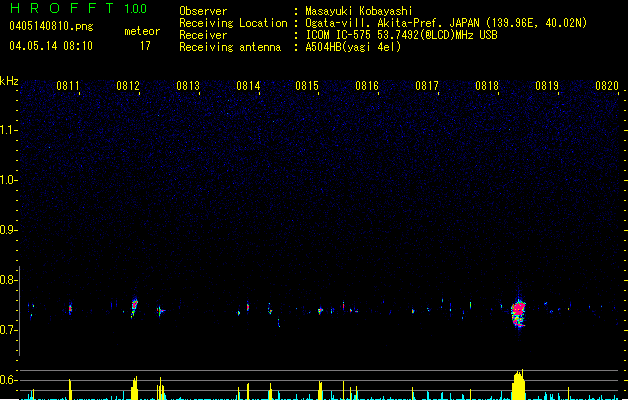Click the 'Receiver' field label
Viewport: 629px width, 400px height.
click(x=203, y=35)
